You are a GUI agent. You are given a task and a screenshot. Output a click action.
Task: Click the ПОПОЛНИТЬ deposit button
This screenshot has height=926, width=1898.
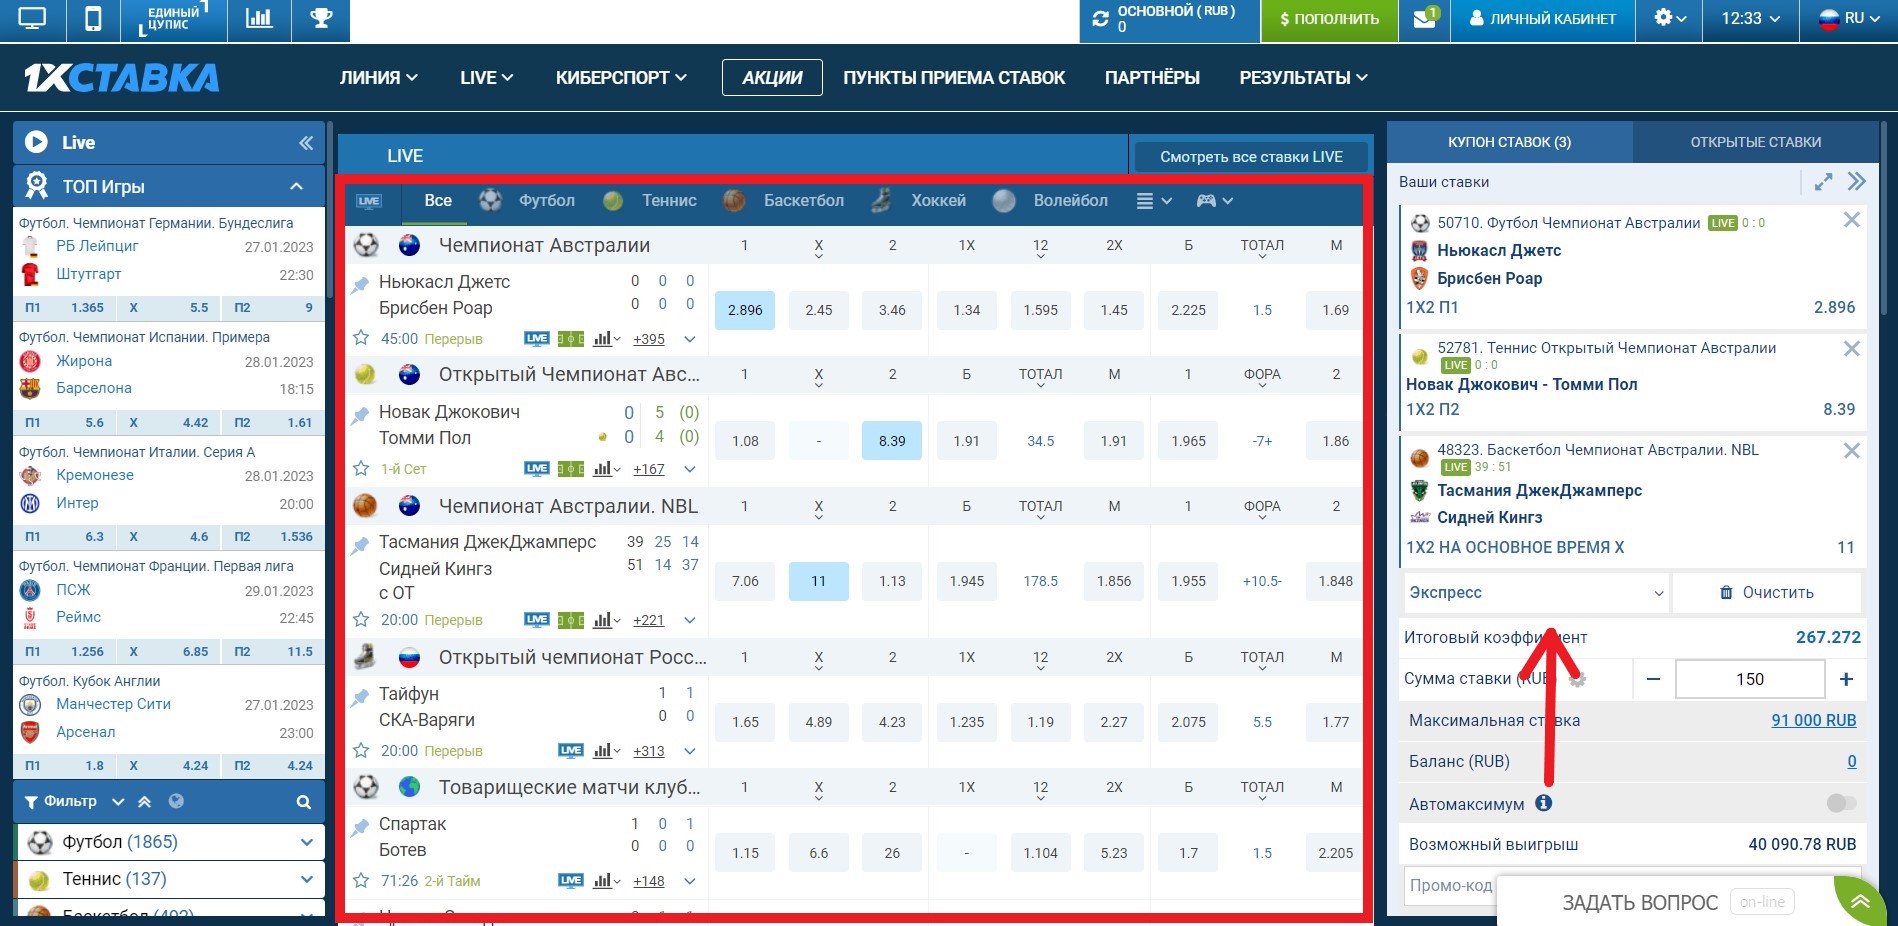tap(1329, 19)
